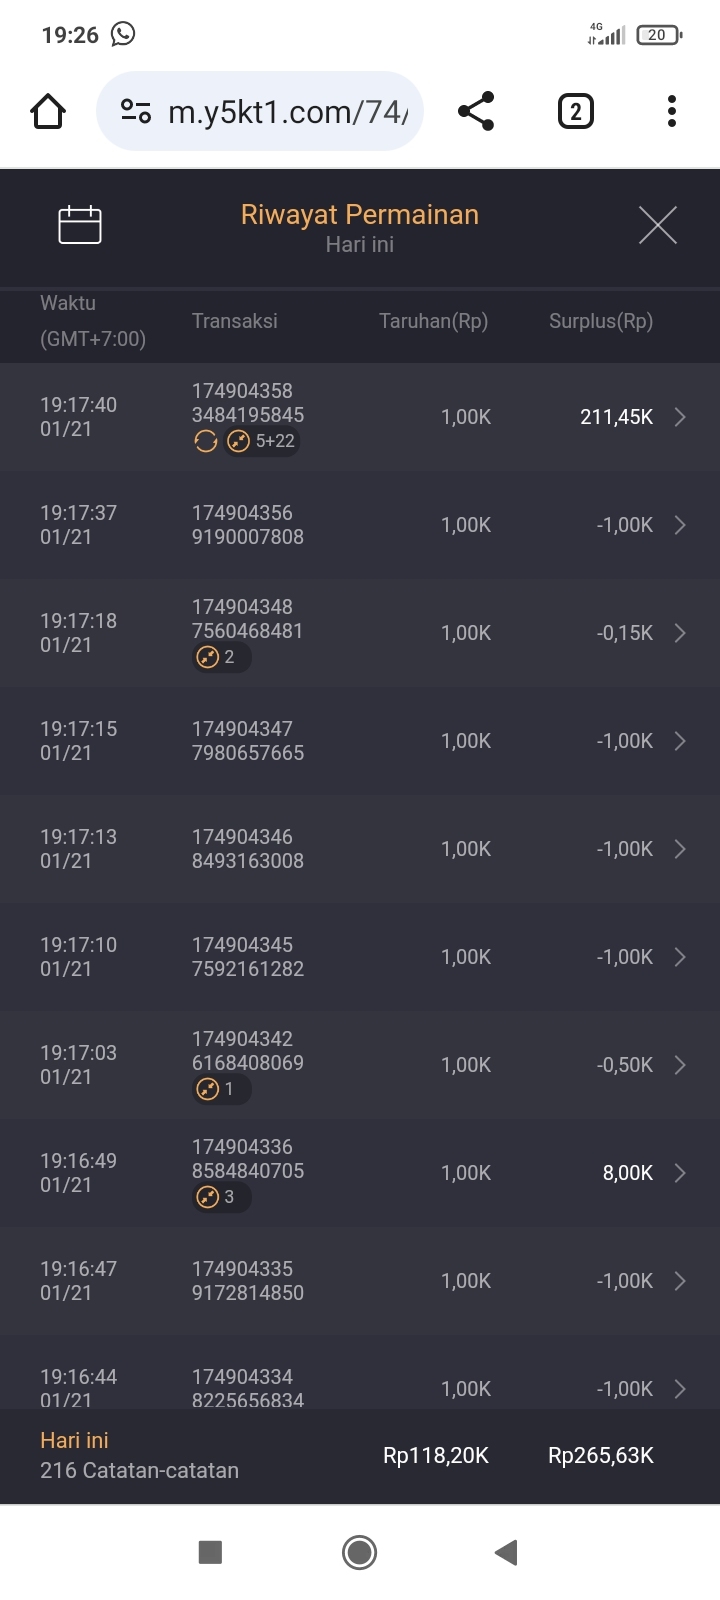Select the Hari ini summary label at bottom

74,1440
